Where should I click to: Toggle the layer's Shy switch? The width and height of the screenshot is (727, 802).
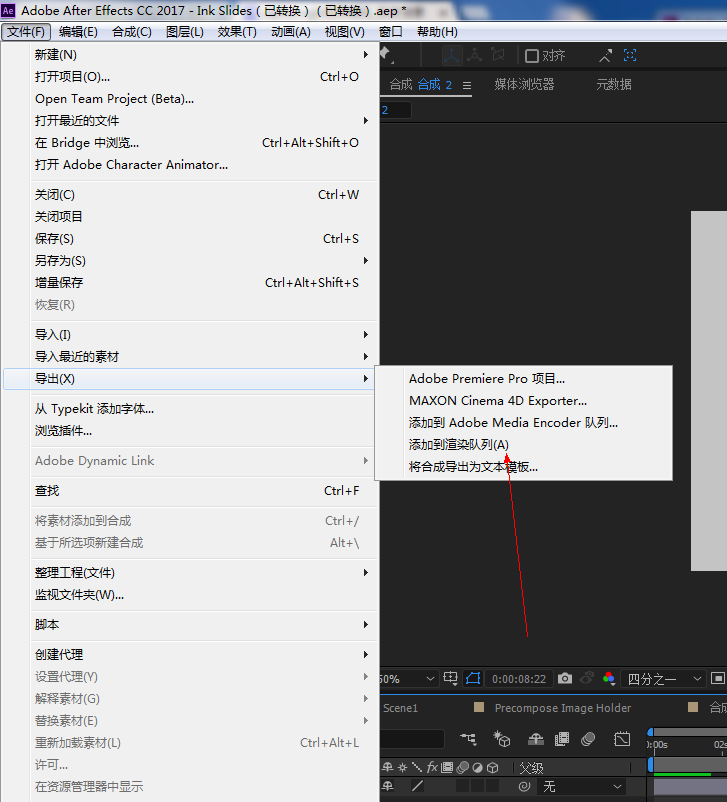387,786
